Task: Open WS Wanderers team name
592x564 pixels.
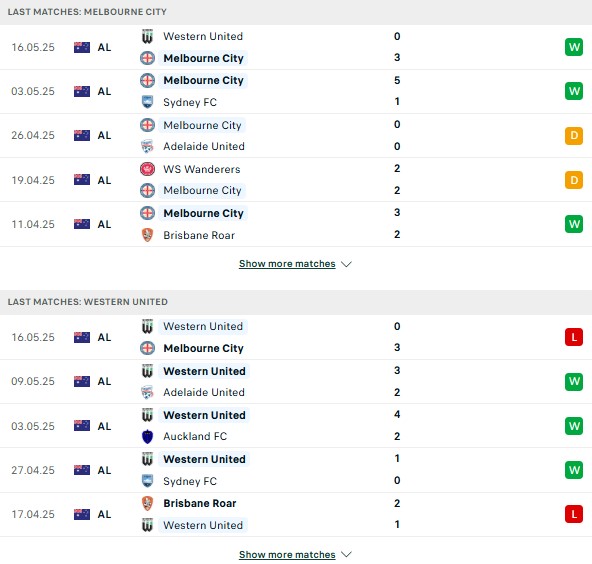Action: click(202, 169)
